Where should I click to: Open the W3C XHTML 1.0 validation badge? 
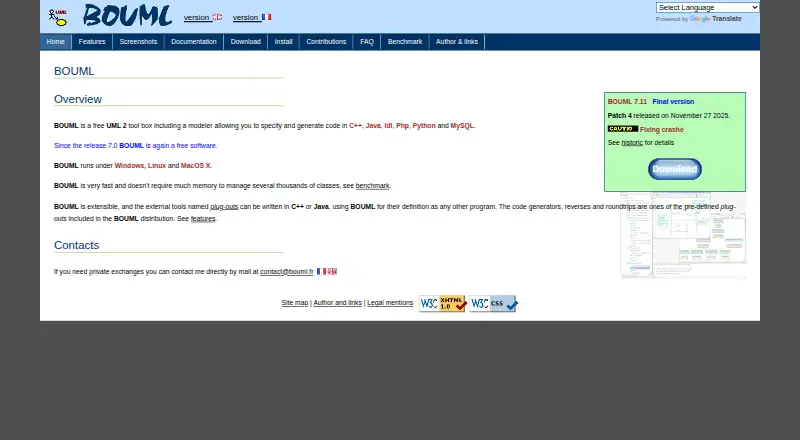click(443, 303)
